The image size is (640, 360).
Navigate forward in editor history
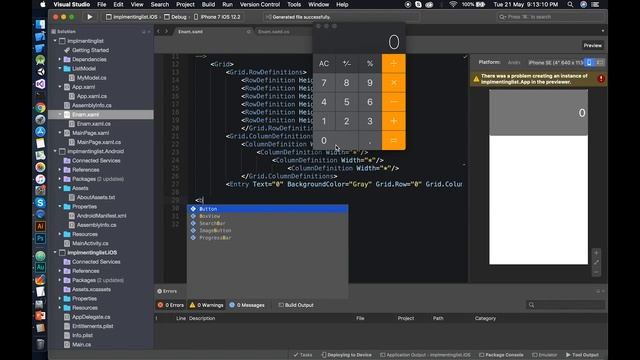(167, 31)
